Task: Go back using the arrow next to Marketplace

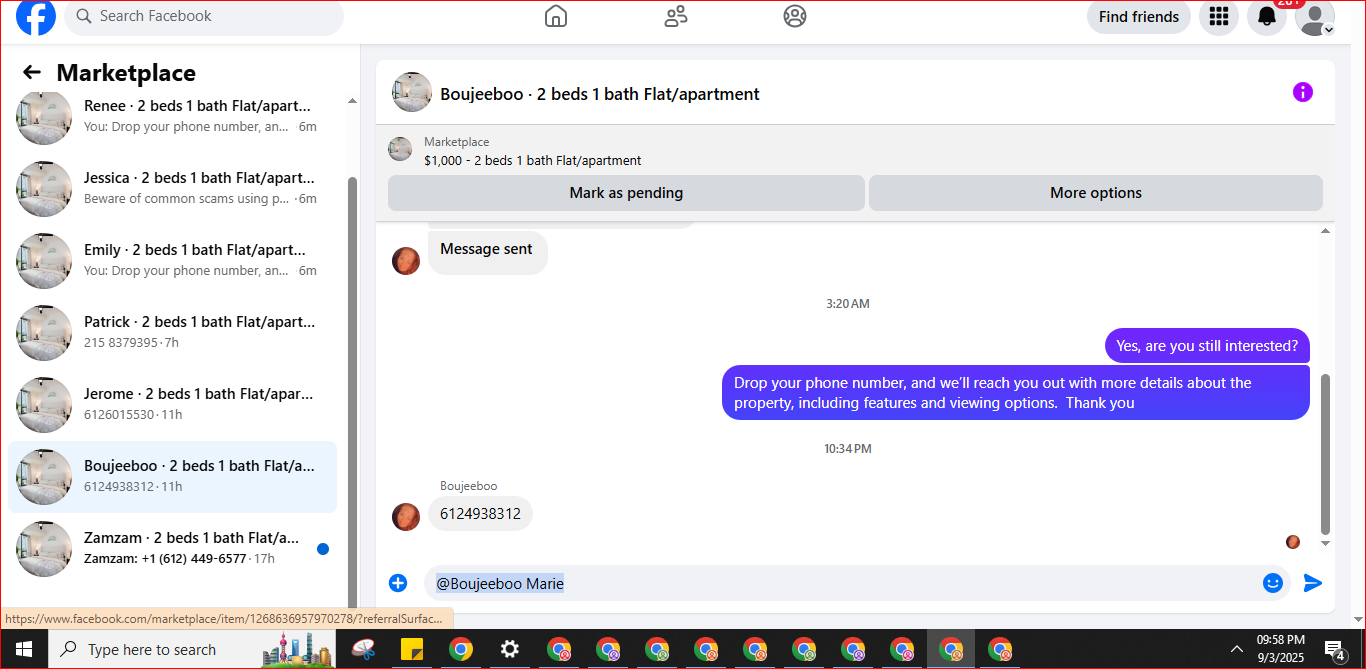Action: pyautogui.click(x=32, y=72)
